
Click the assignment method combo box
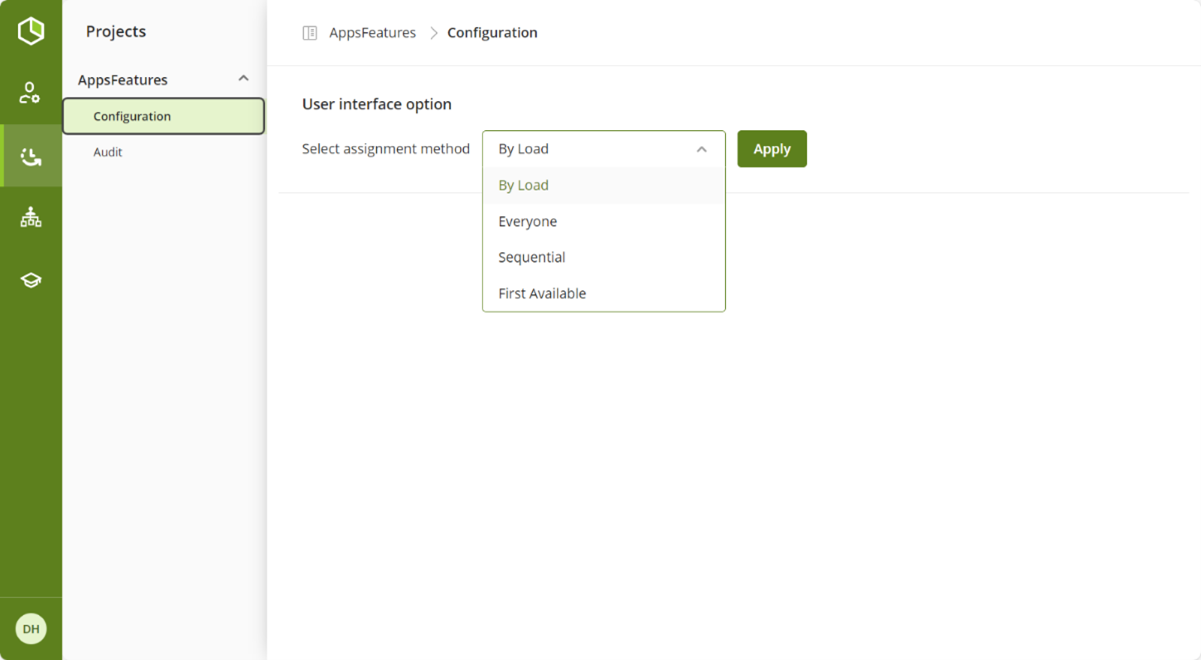click(x=604, y=149)
